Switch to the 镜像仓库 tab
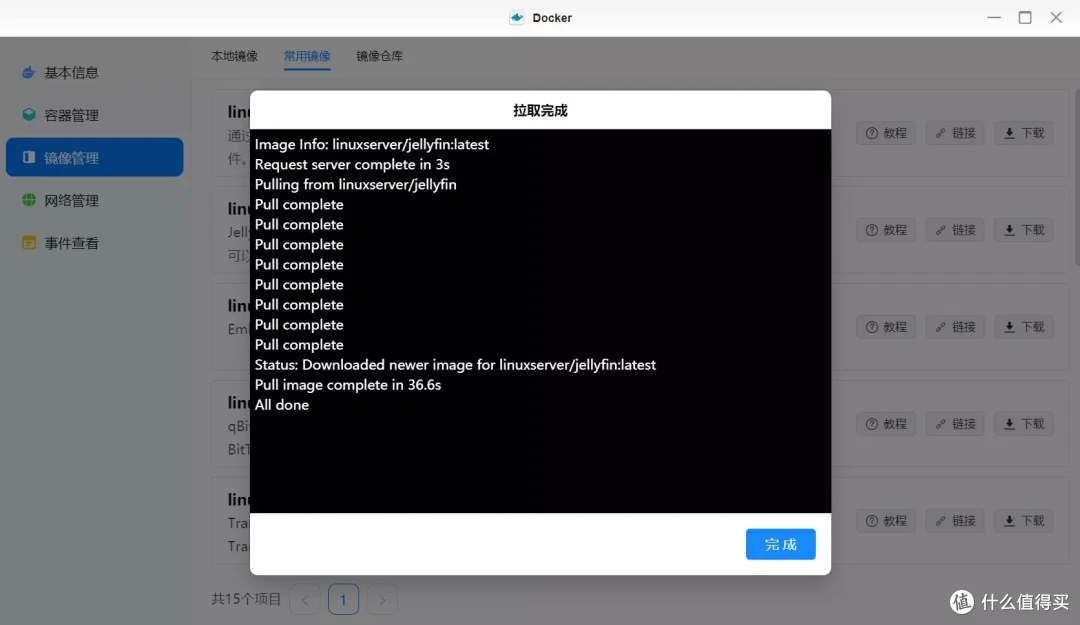1080x625 pixels. pyautogui.click(x=380, y=56)
